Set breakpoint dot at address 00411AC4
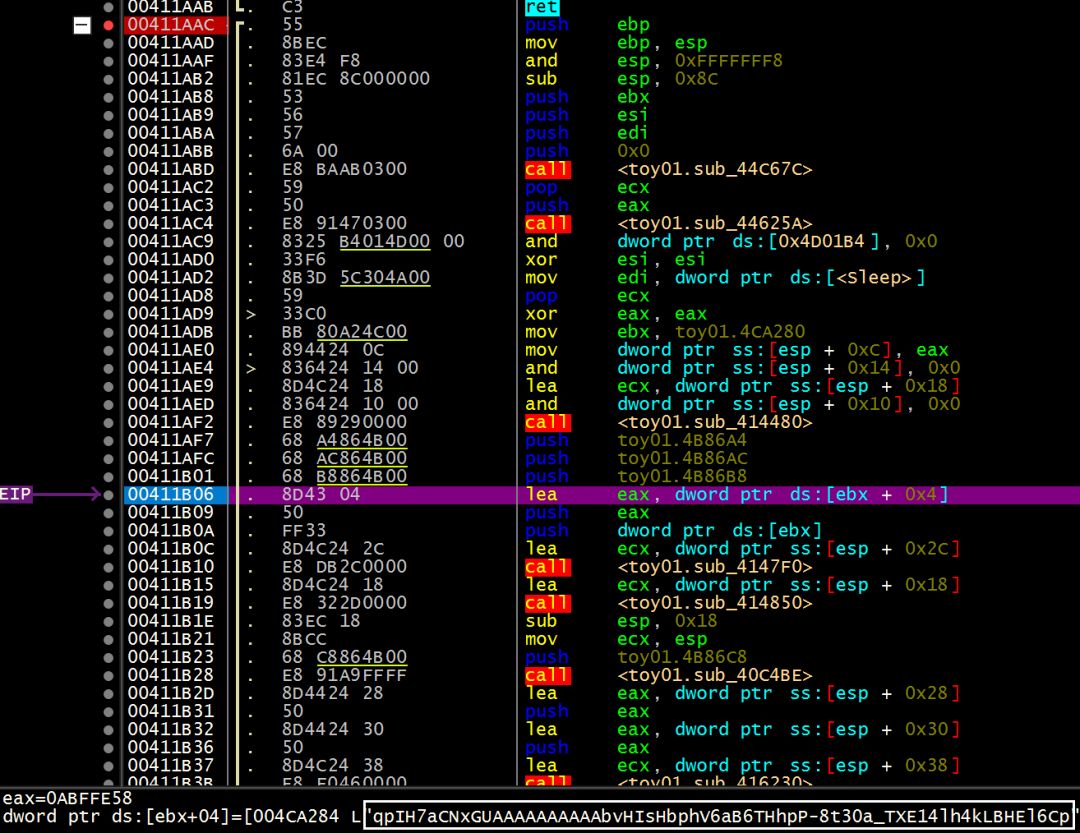The image size is (1080, 833). click(108, 223)
